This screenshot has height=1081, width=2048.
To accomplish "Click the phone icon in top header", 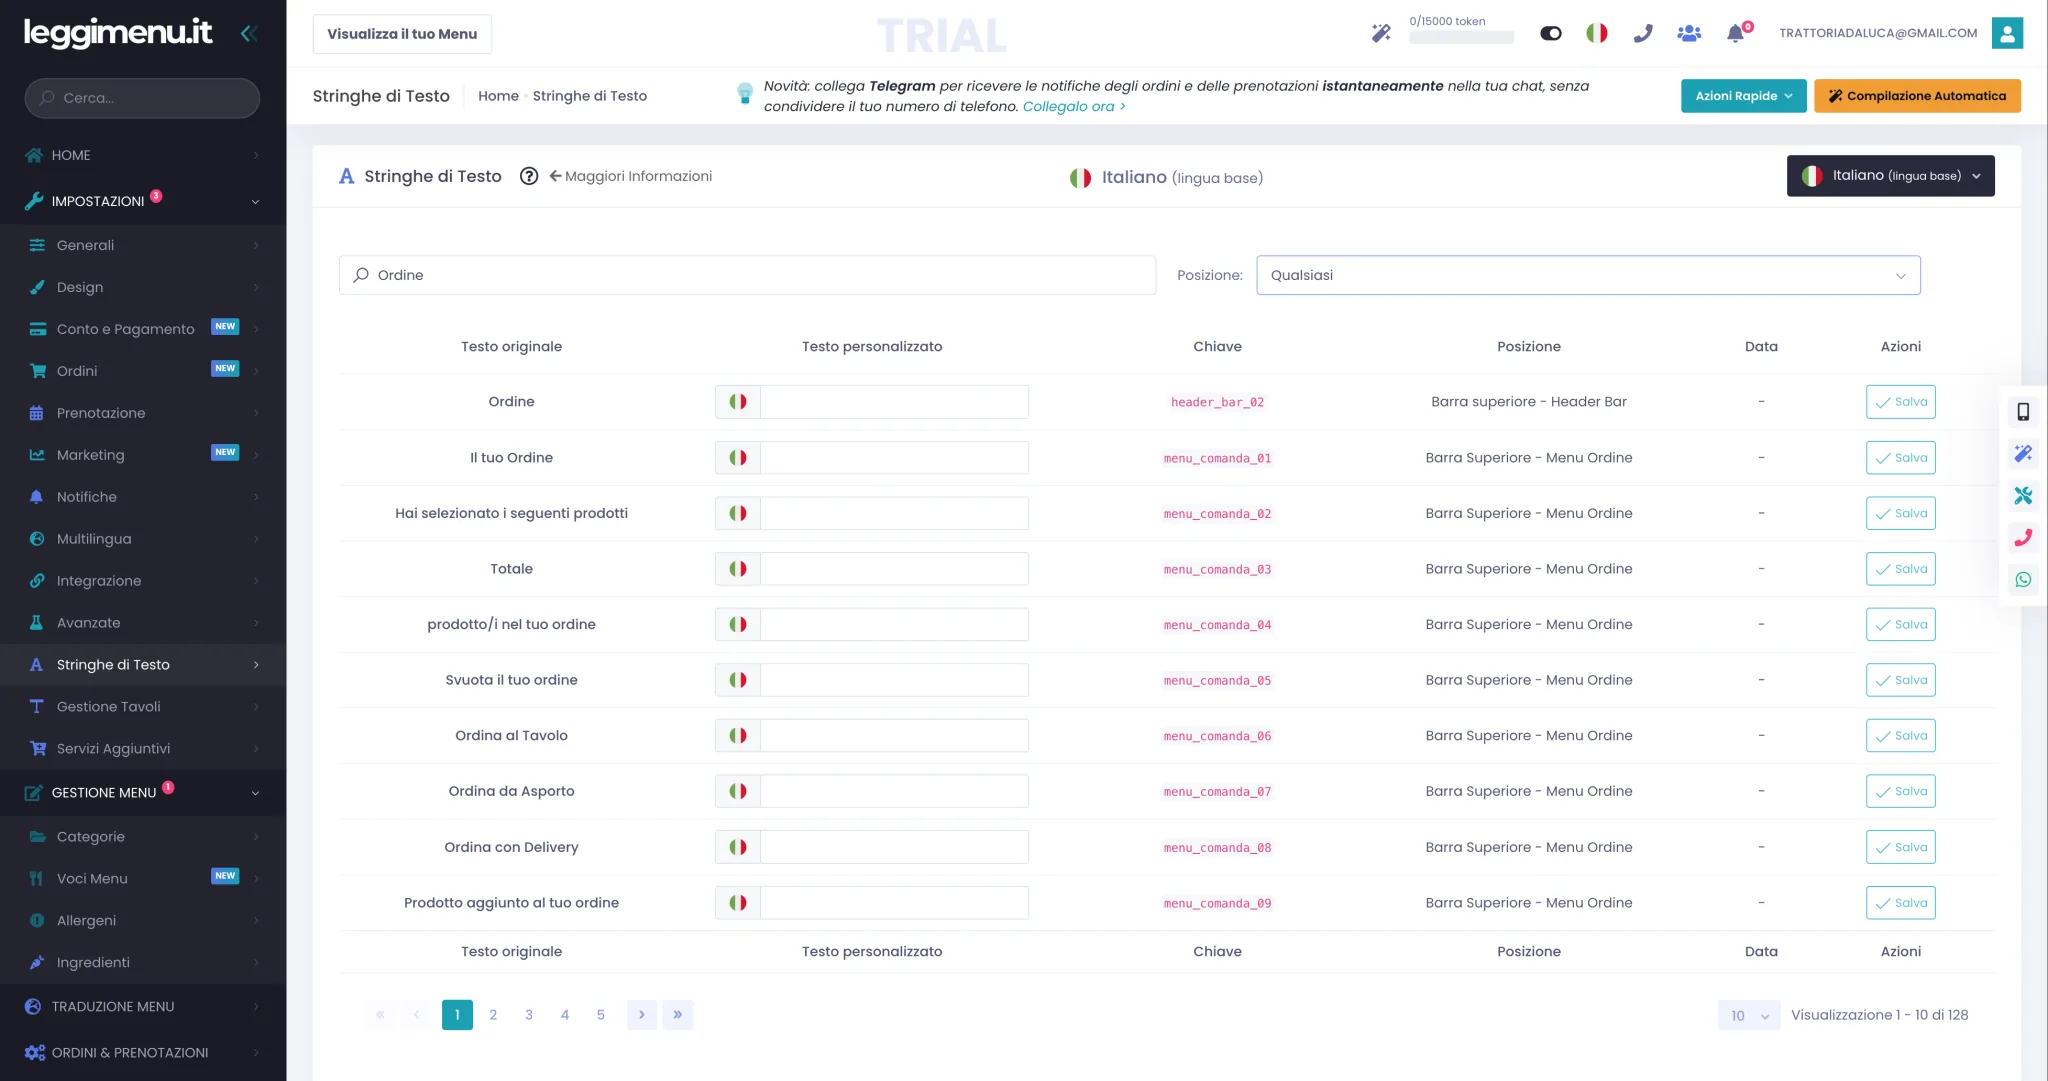I will pos(1643,33).
